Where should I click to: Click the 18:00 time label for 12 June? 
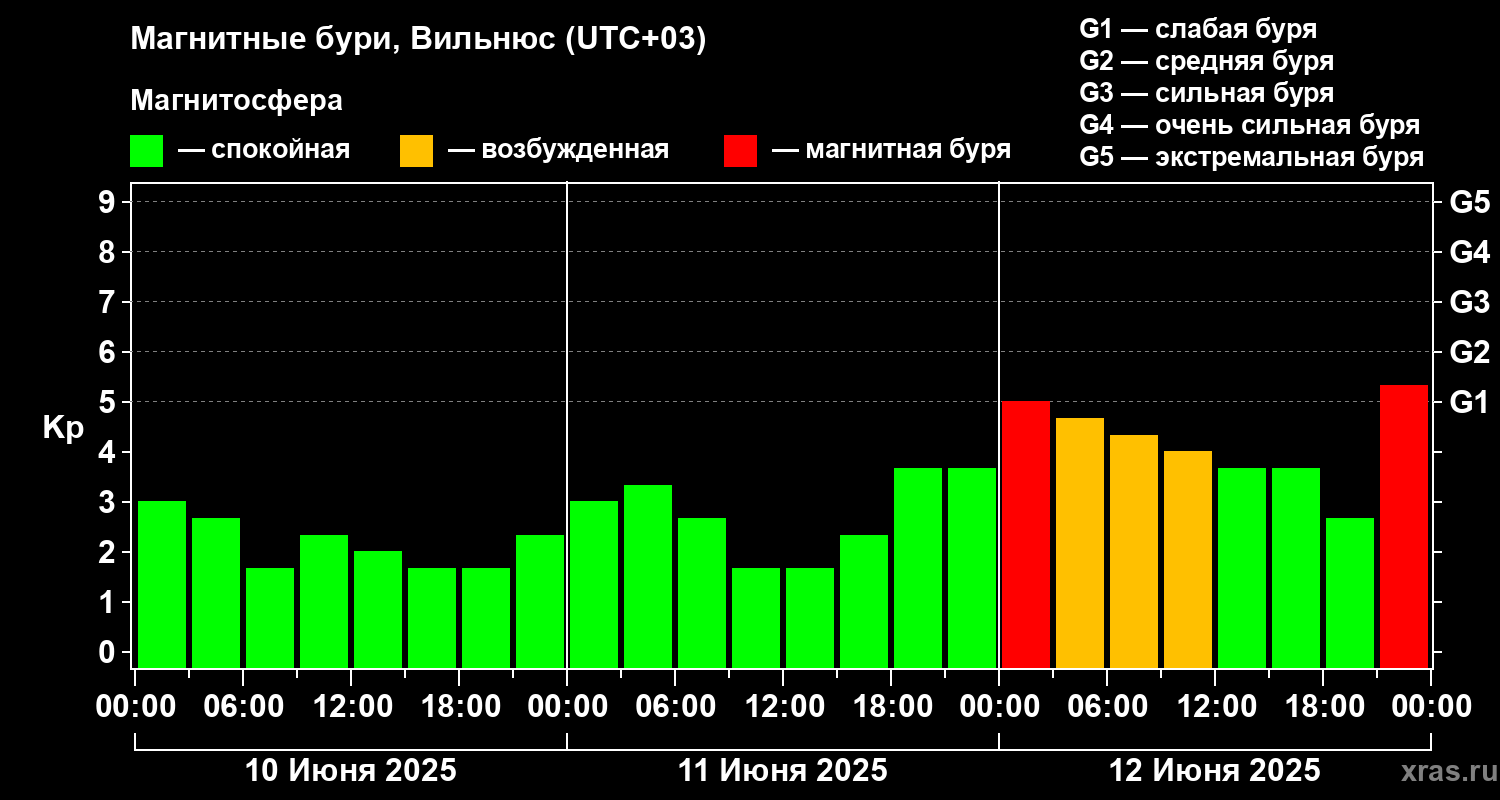coord(1323,706)
